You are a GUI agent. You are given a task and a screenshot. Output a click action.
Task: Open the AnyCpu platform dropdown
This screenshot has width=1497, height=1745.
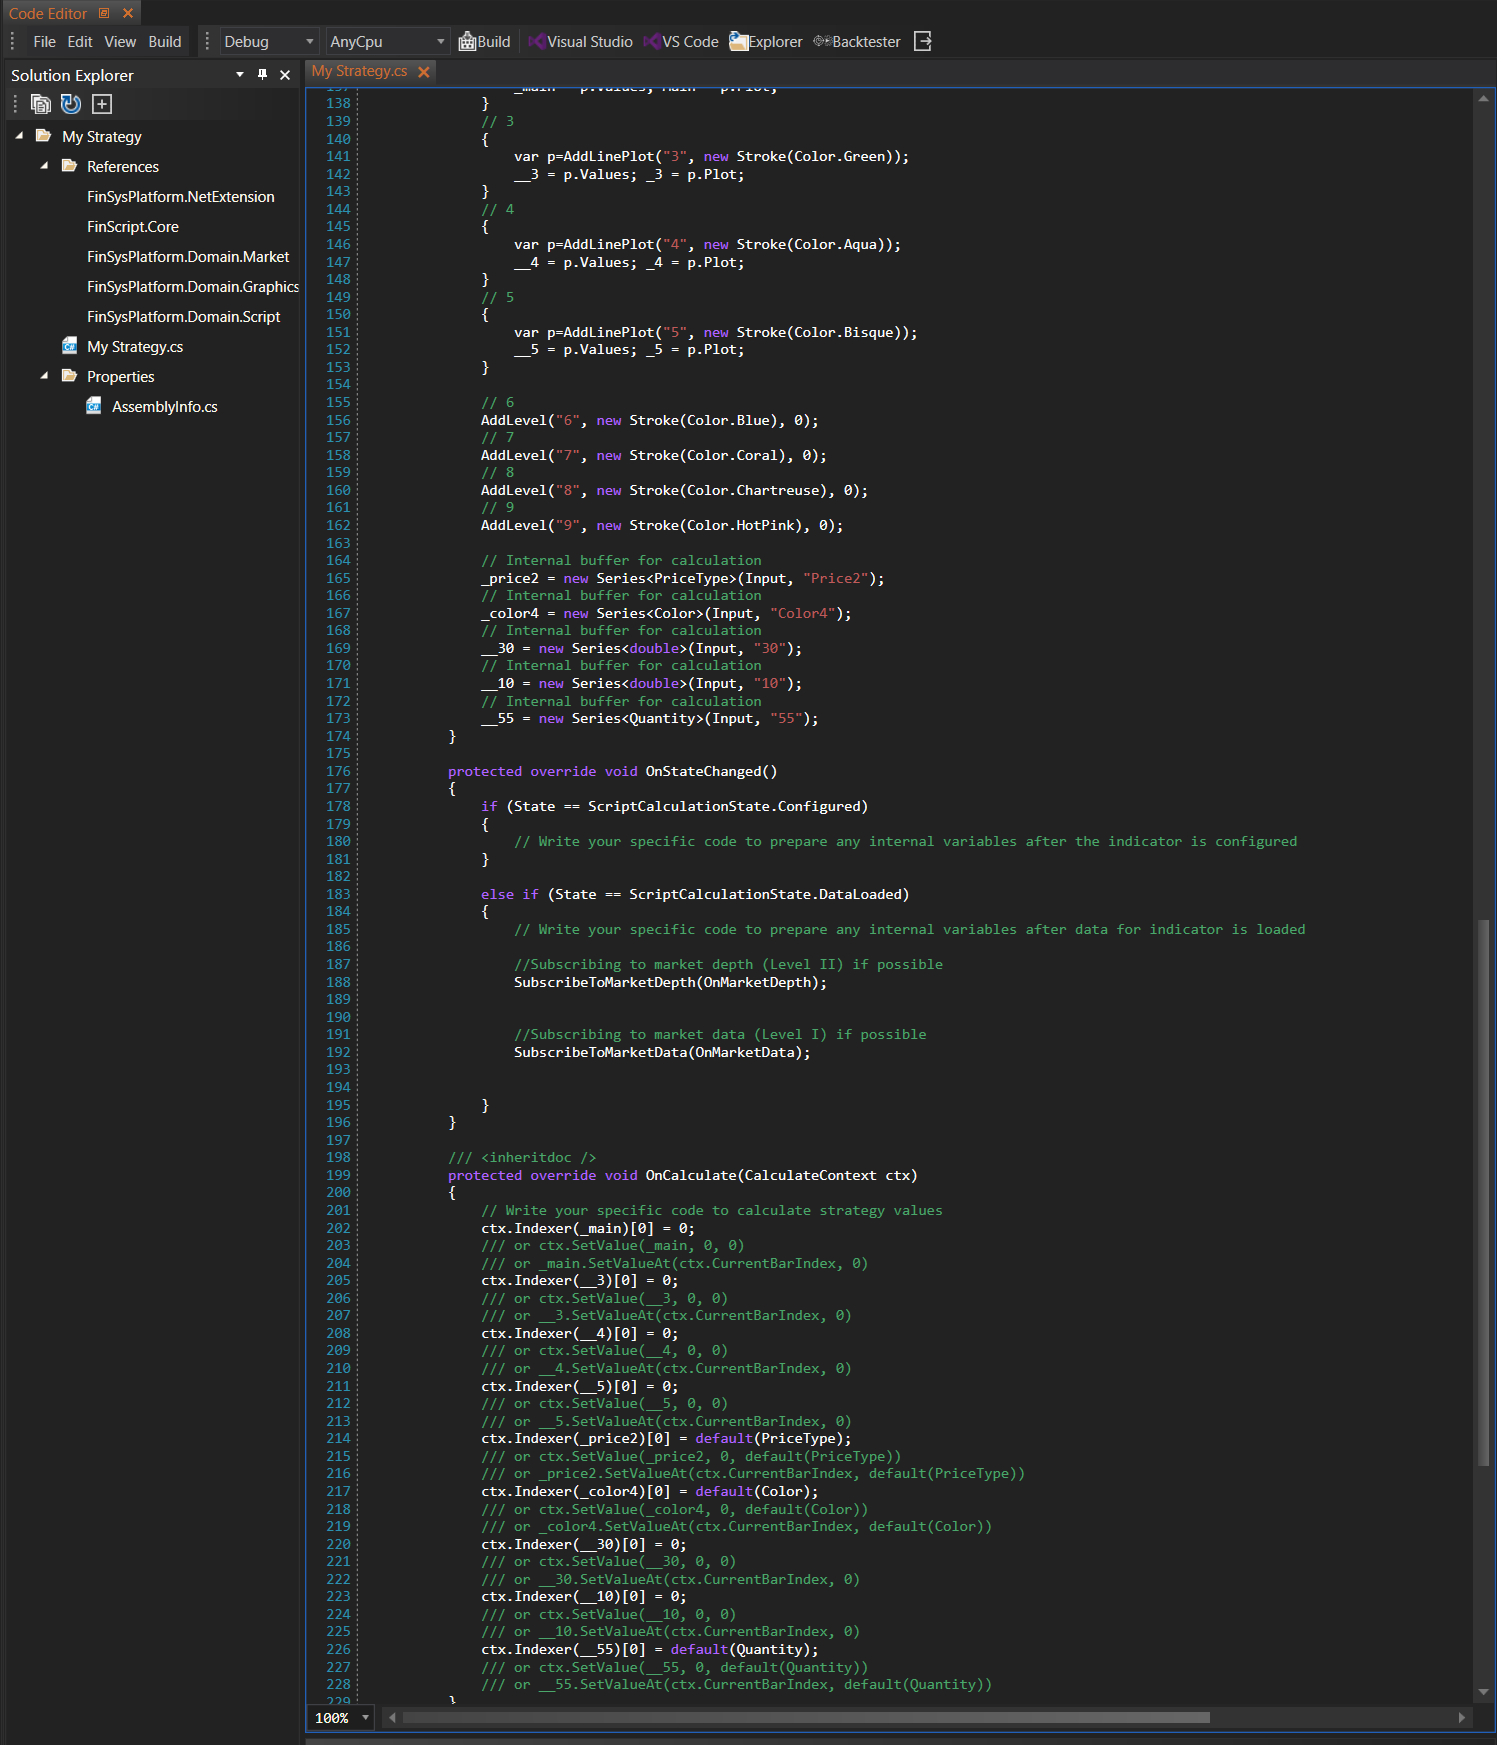click(387, 42)
